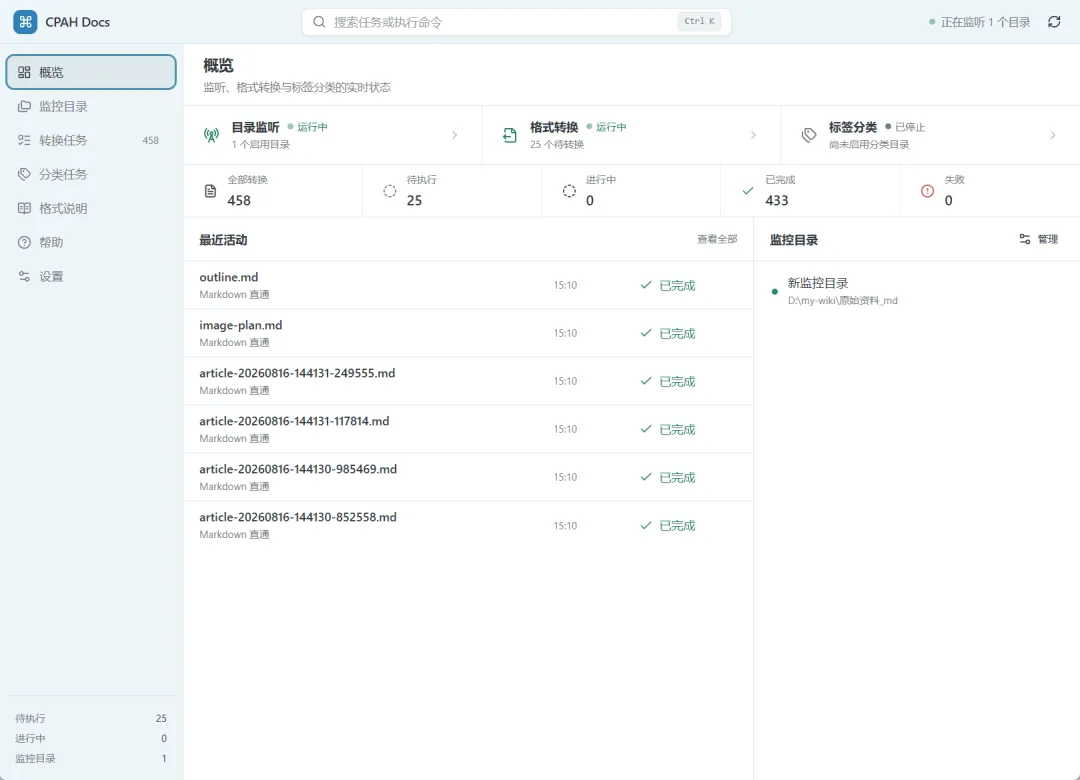Image resolution: width=1080 pixels, height=780 pixels.
Task: Click the 进行中 0 footer entry in sidebar
Action: [91, 738]
